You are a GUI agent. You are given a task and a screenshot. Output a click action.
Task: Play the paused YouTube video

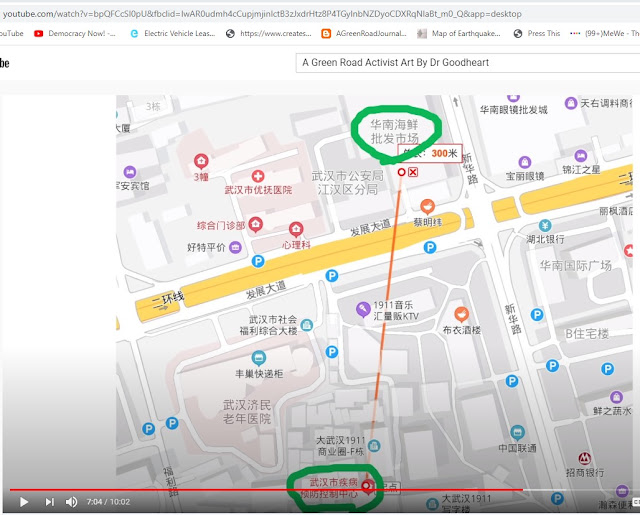pyautogui.click(x=24, y=502)
